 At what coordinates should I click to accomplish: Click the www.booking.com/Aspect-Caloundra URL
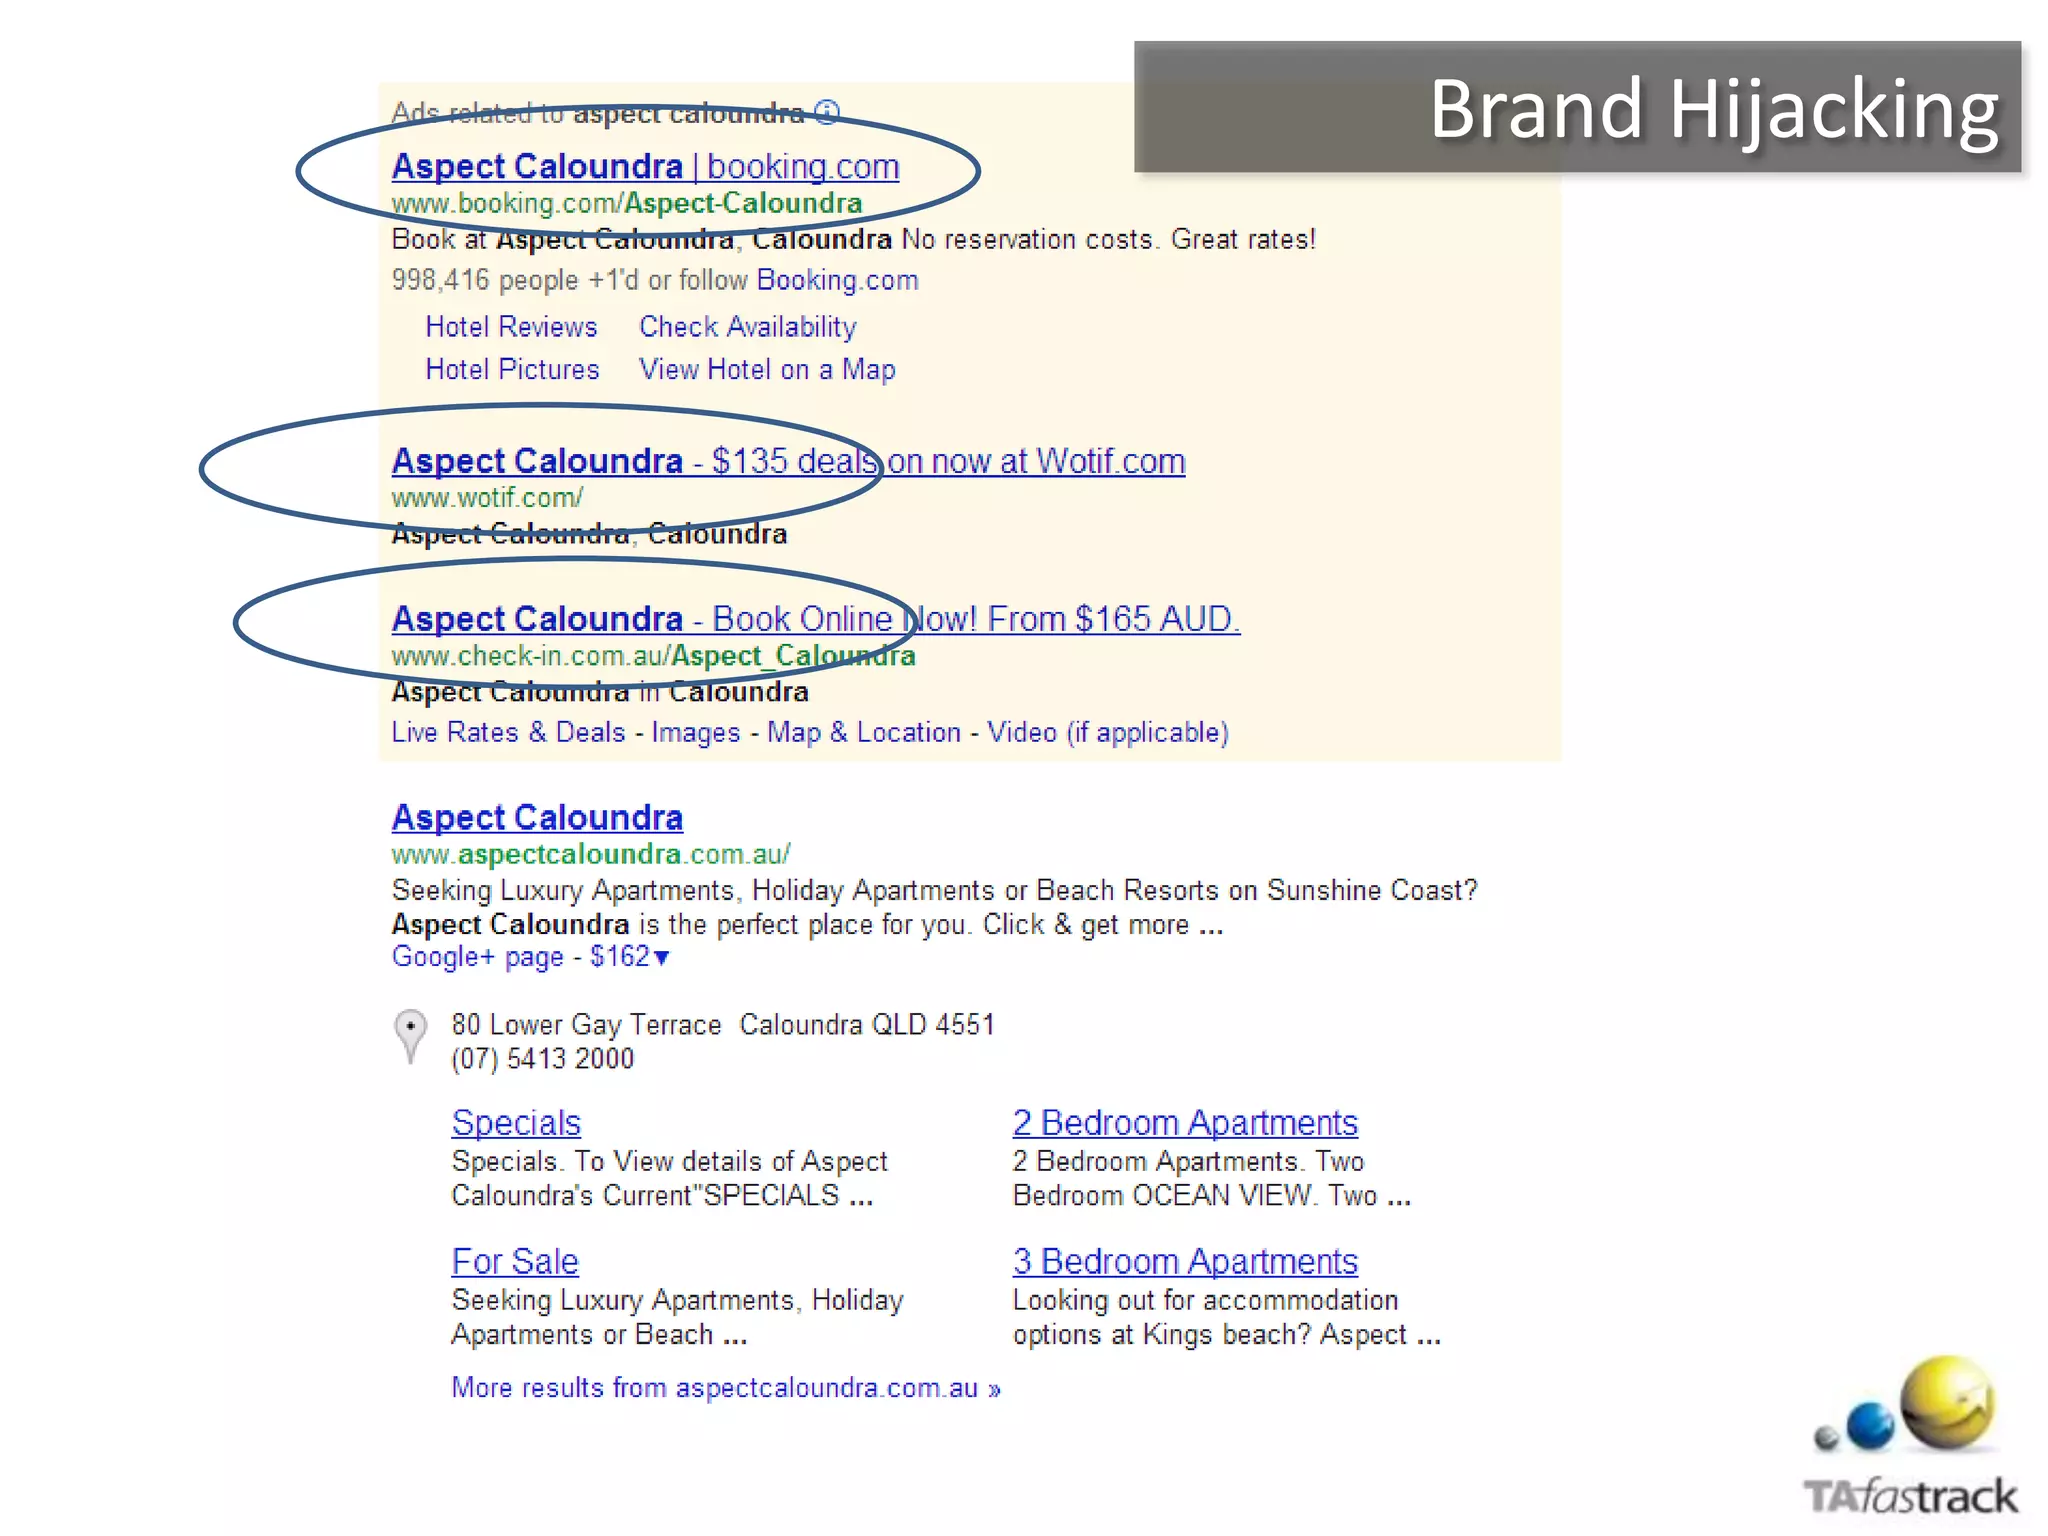pos(627,203)
